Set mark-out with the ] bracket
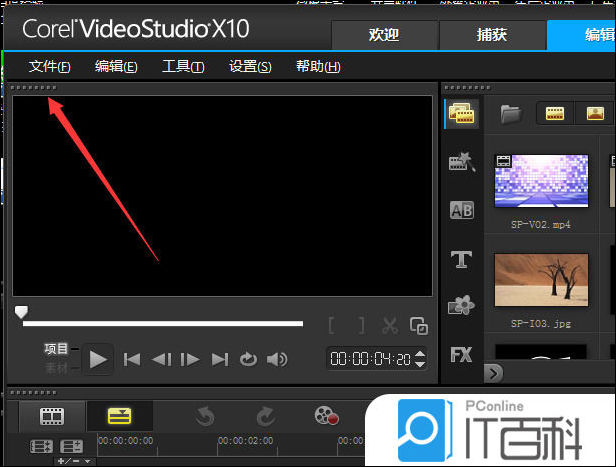 [x=361, y=326]
